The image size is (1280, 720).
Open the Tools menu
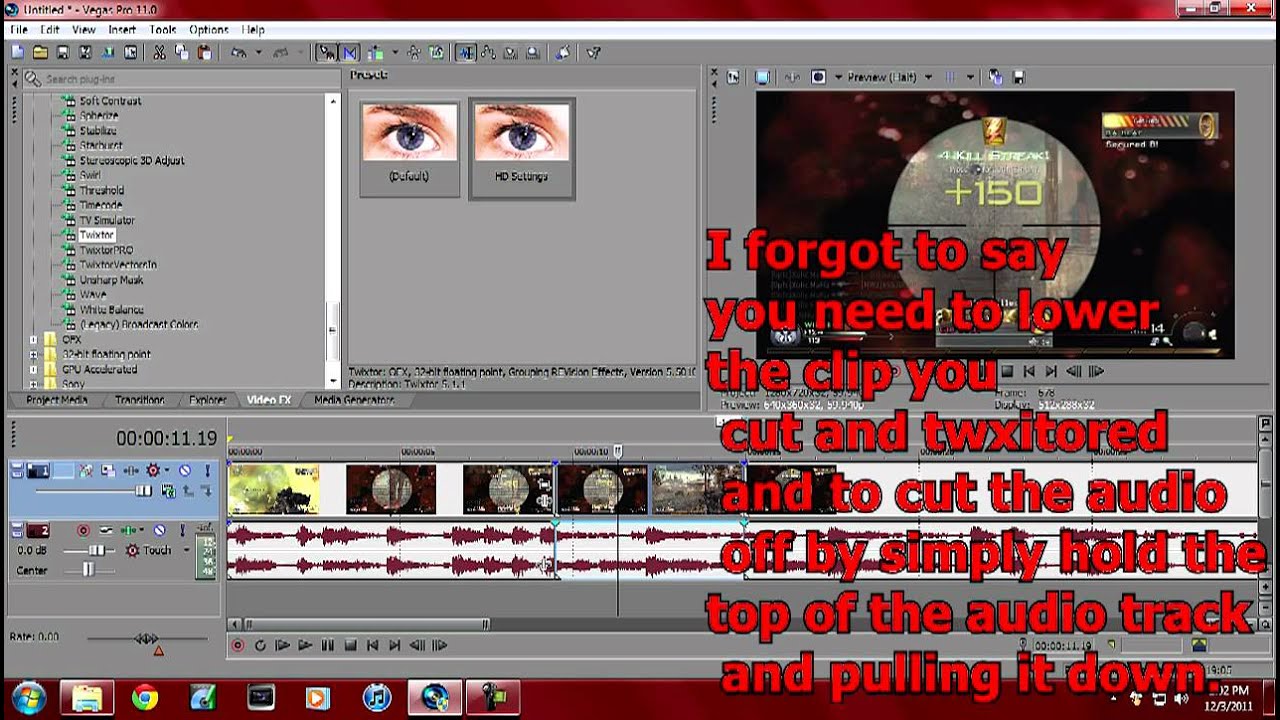pyautogui.click(x=163, y=30)
